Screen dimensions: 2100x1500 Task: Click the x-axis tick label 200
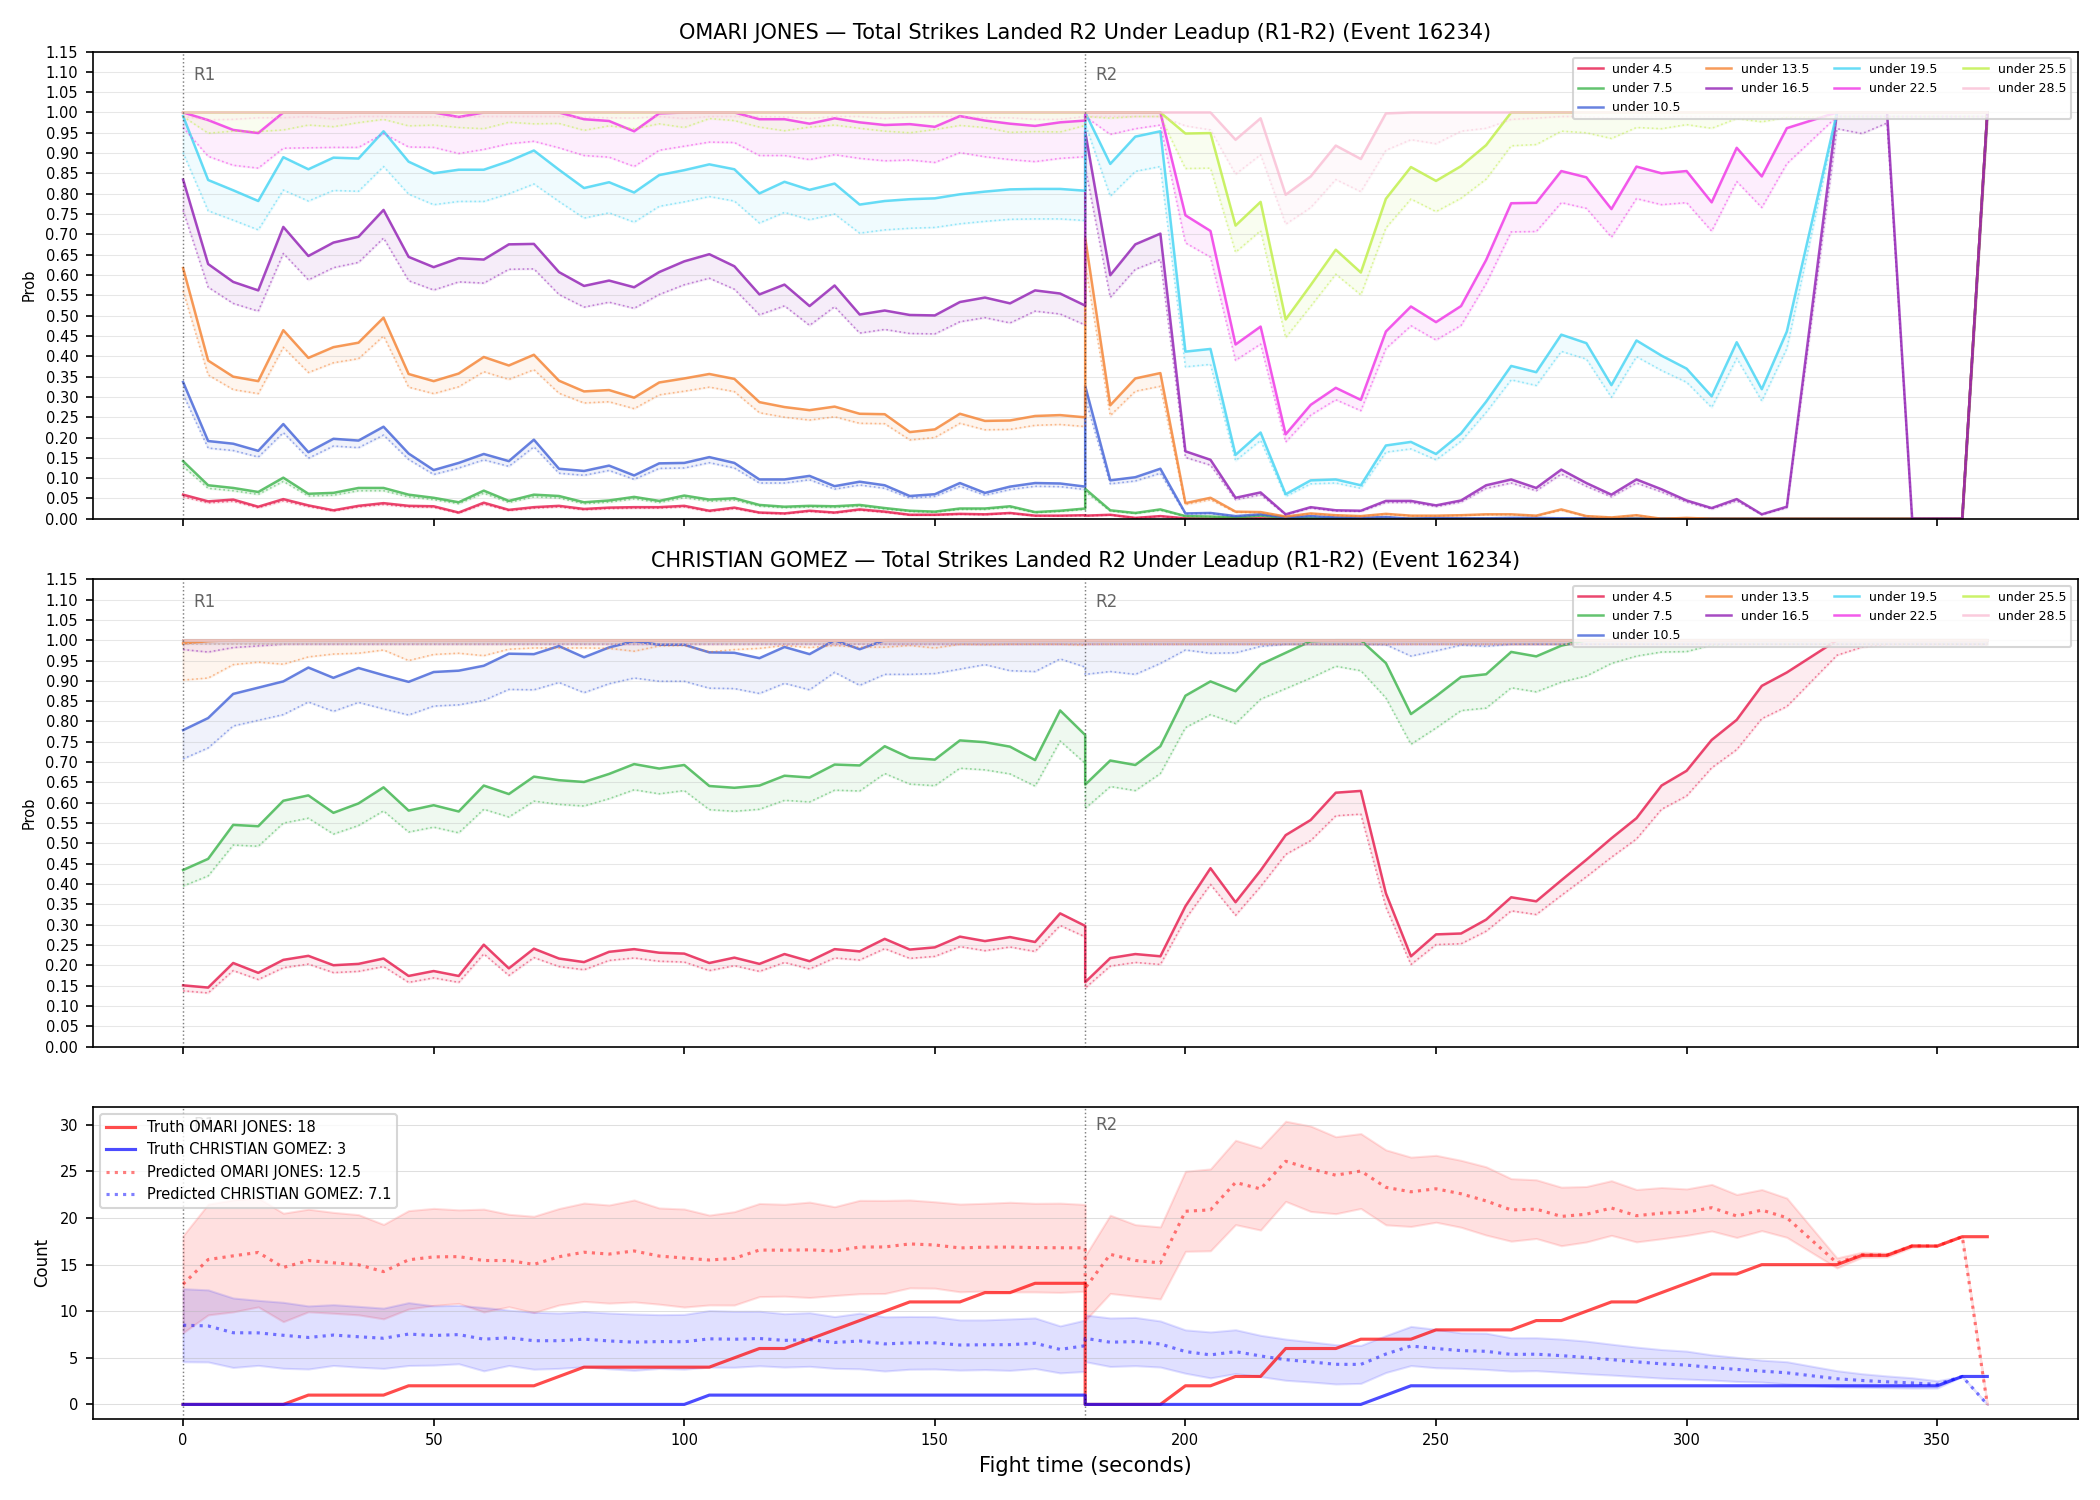[1185, 1440]
